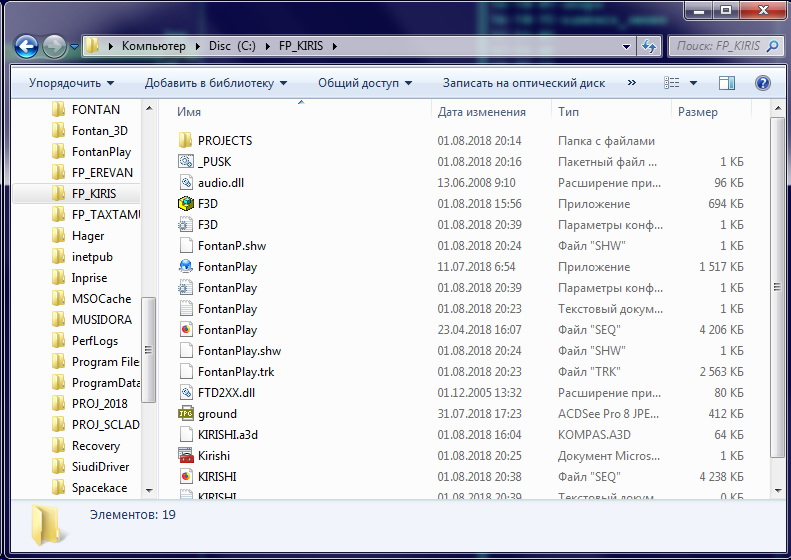Viewport: 791px width, 560px height.
Task: Click Компьютер in the address breadcrumb
Action: point(154,46)
